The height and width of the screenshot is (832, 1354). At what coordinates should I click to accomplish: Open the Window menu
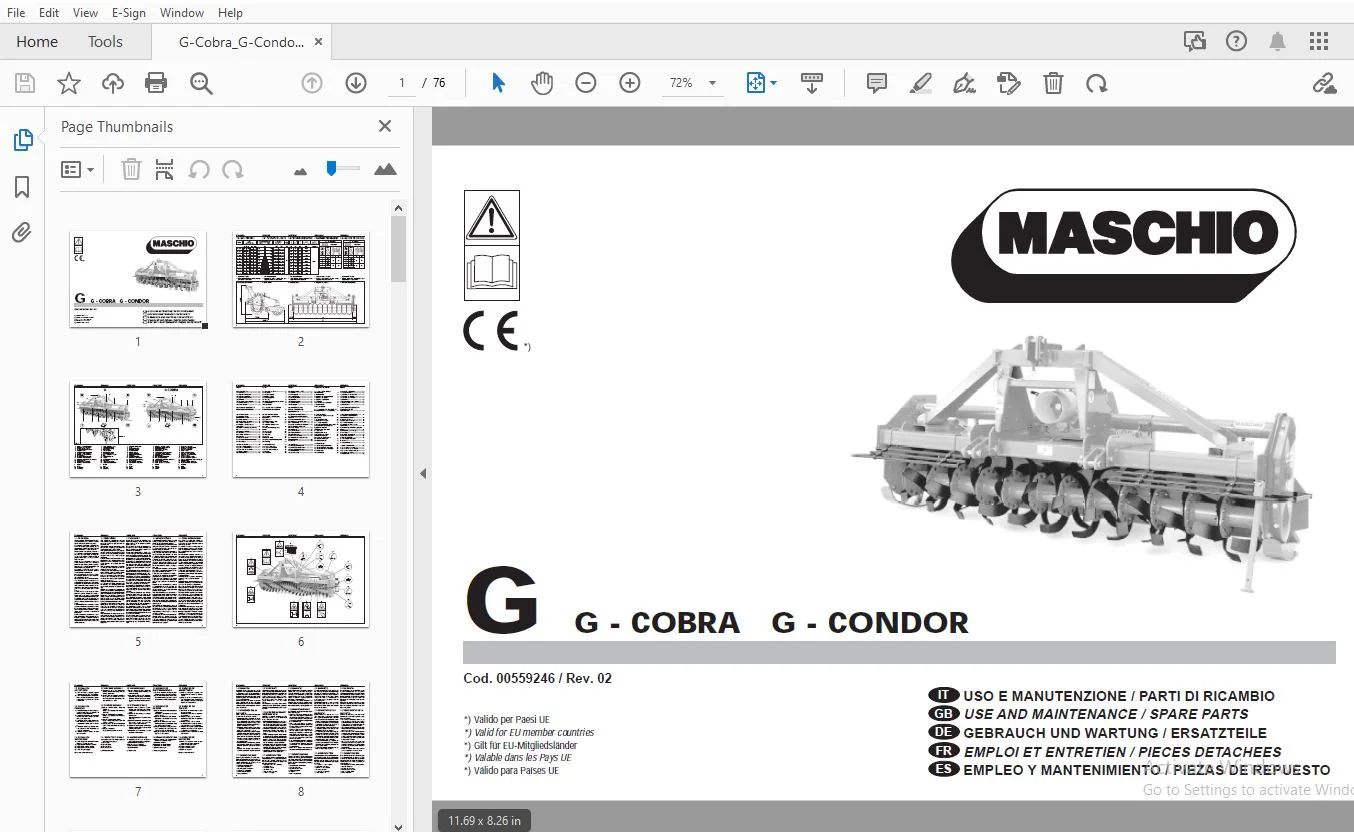point(182,13)
